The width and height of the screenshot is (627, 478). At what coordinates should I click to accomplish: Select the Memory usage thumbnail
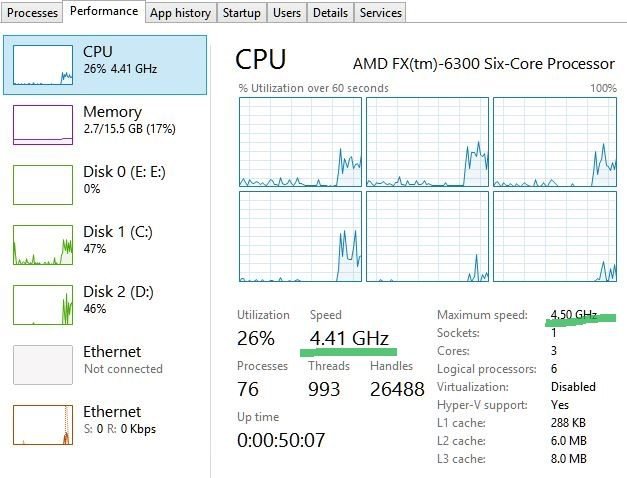point(42,124)
